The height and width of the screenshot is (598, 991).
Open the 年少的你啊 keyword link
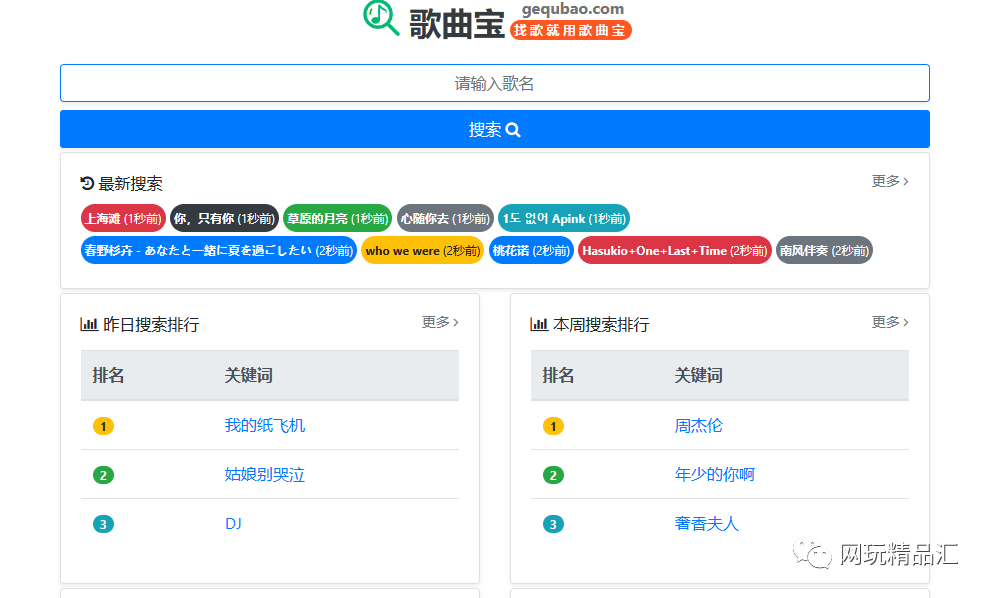[x=715, y=474]
